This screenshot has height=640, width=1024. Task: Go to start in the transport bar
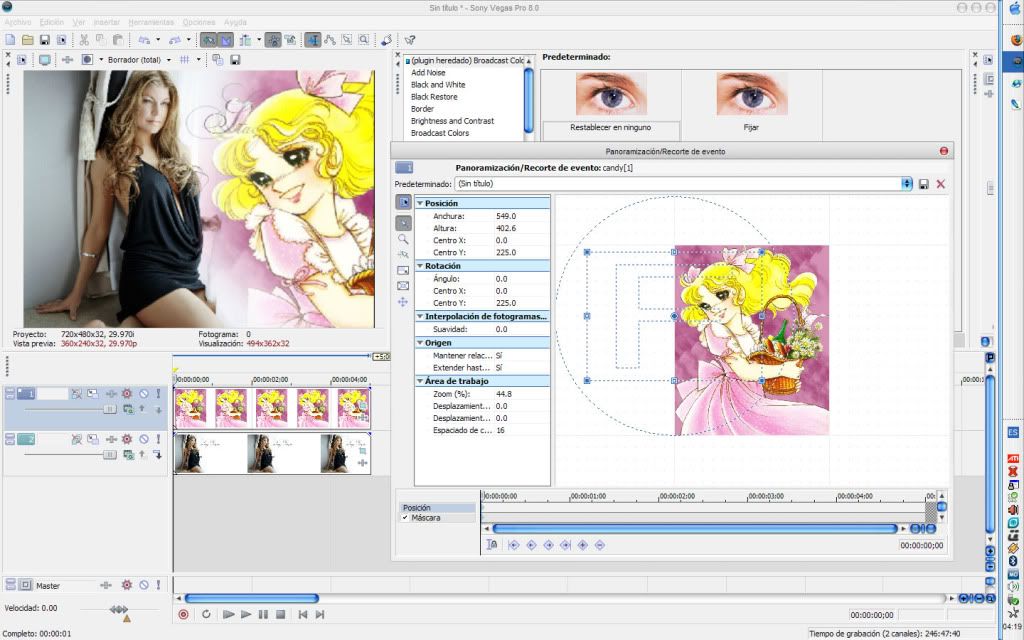302,615
